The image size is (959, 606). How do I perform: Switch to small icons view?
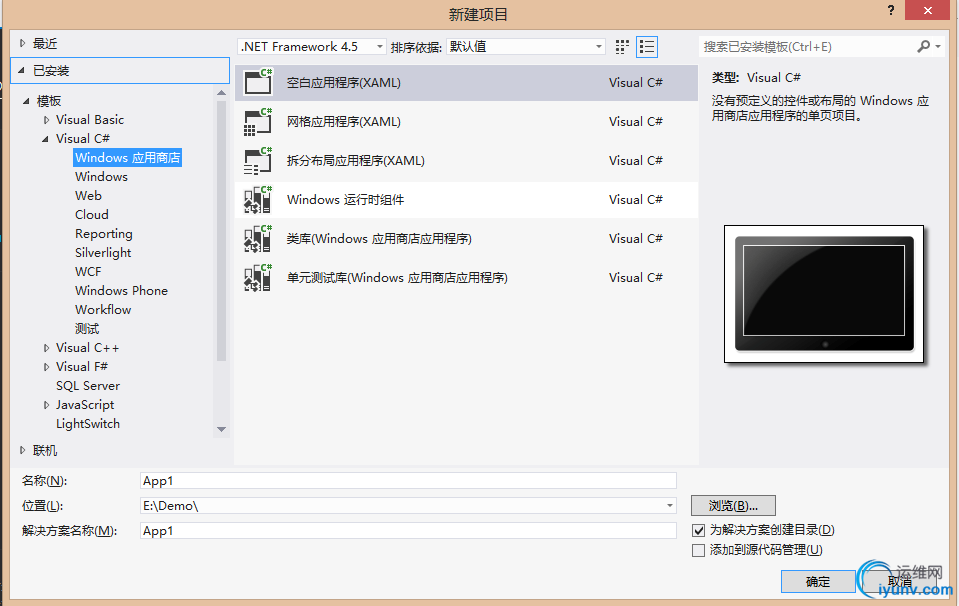622,47
